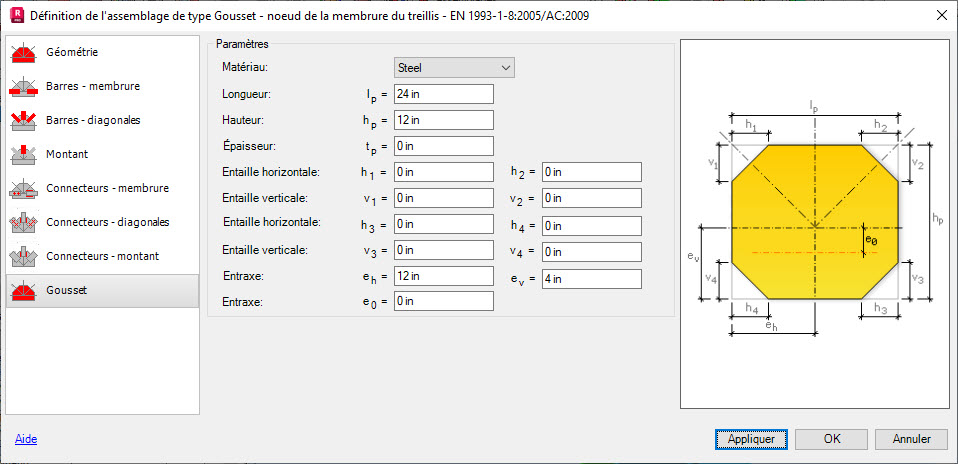The height and width of the screenshot is (464, 958).
Task: Click the Annuler button
Action: (x=911, y=439)
